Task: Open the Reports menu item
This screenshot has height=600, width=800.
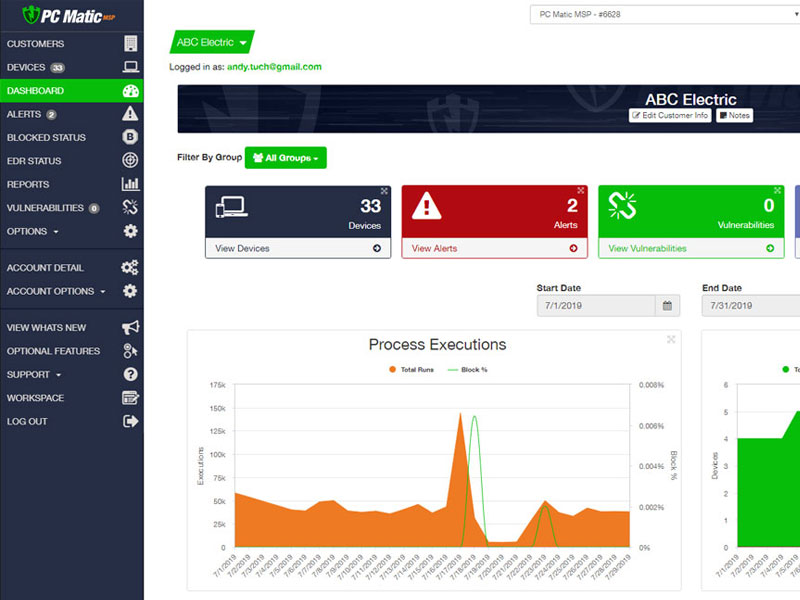Action: (71, 184)
